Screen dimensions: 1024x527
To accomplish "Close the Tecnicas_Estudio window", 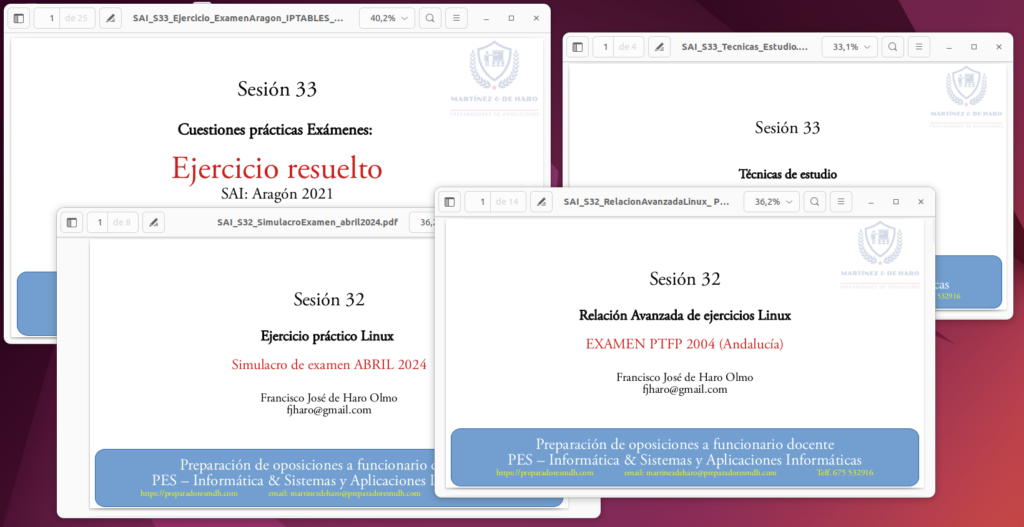I will pyautogui.click(x=999, y=47).
